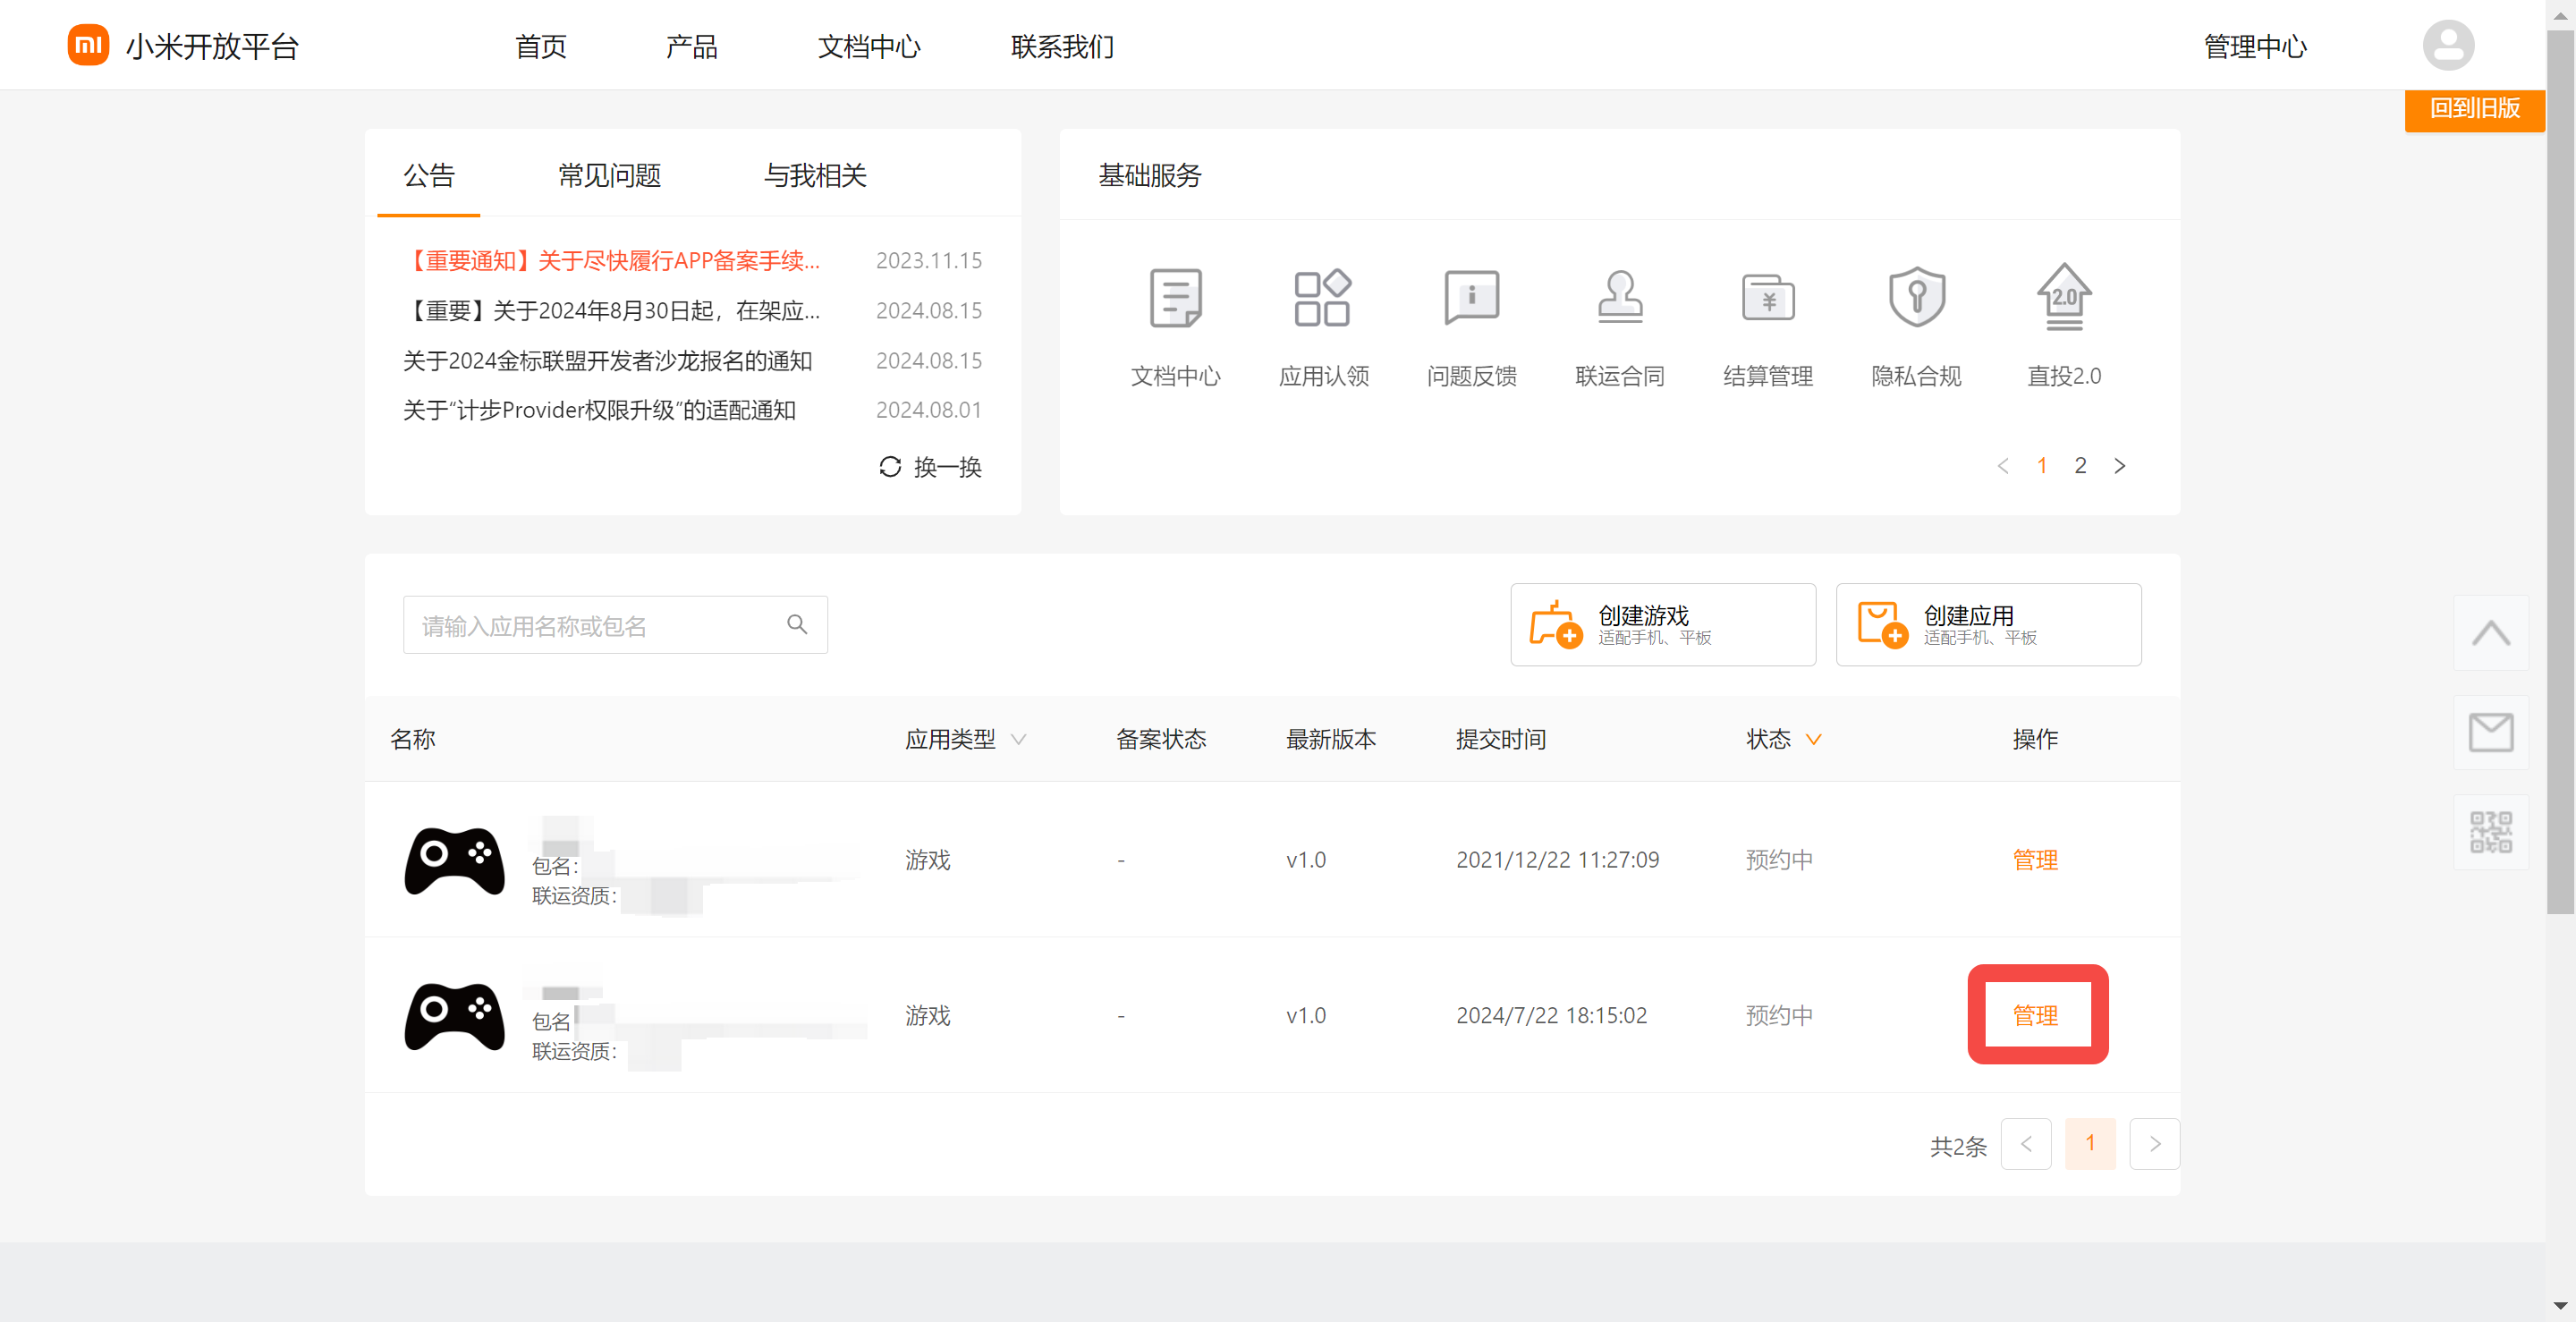Go to previous page of 基础服务
The width and height of the screenshot is (2576, 1322).
pos(2003,466)
